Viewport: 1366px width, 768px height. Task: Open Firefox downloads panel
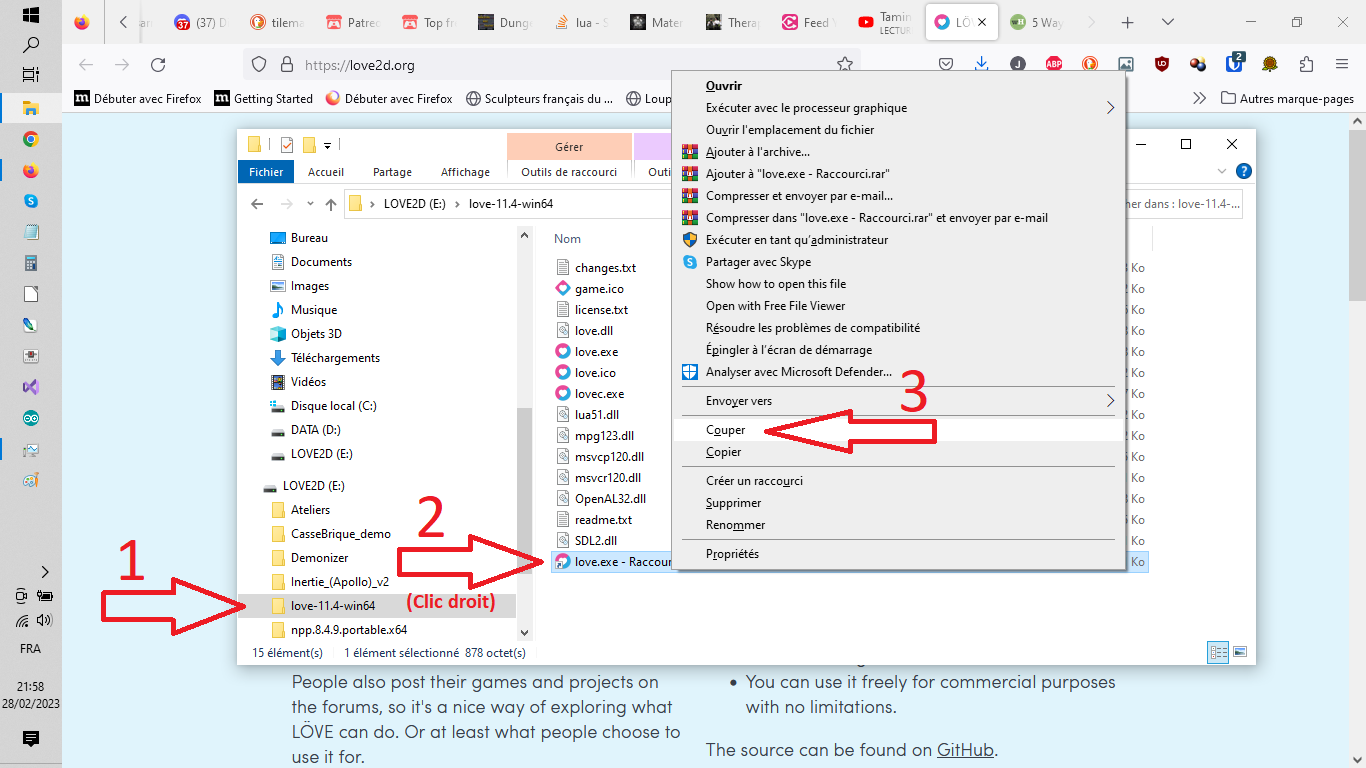tap(981, 64)
